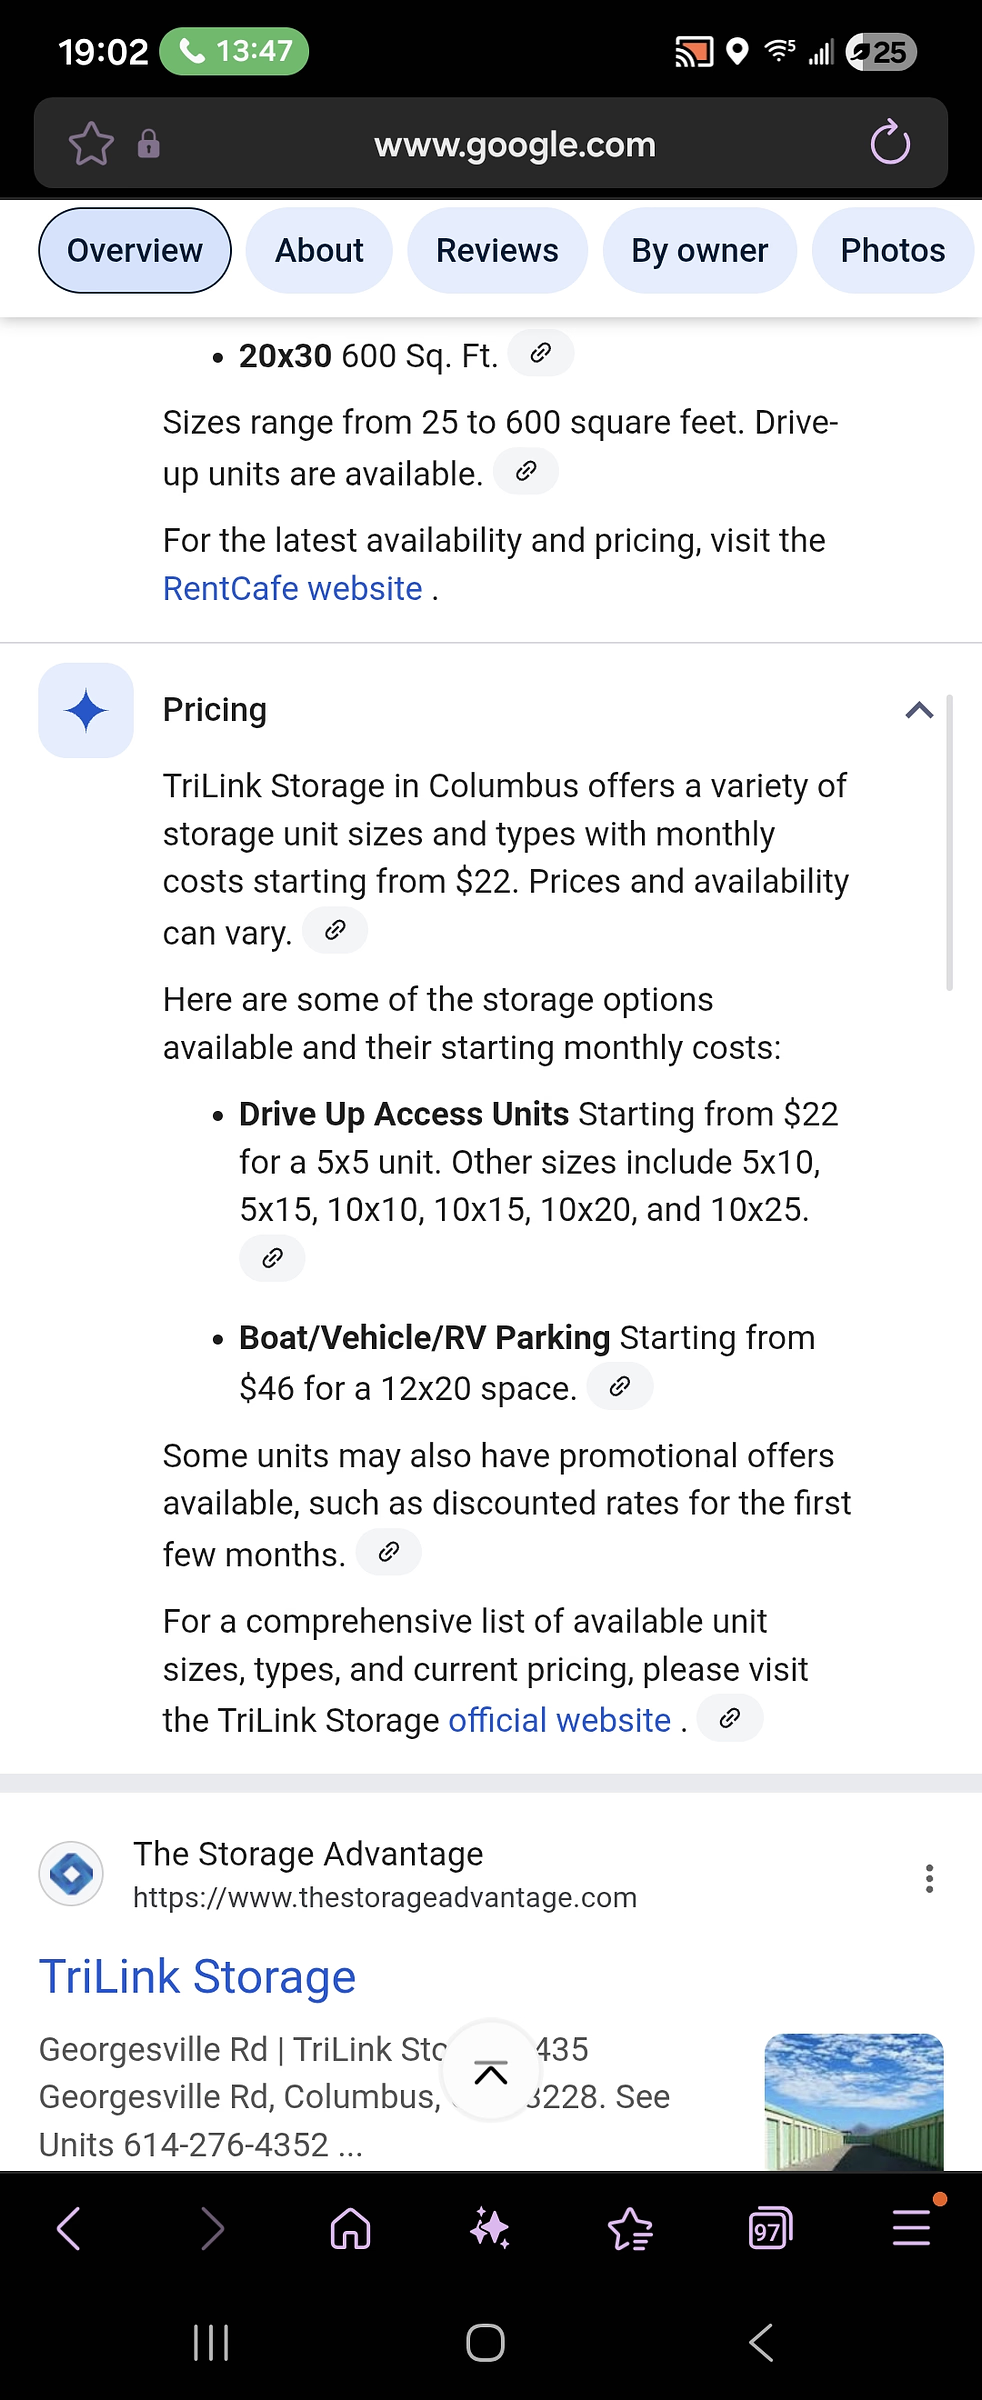Open the home page from bottom toolbar
Screen dimensions: 982x2400
[351, 2228]
